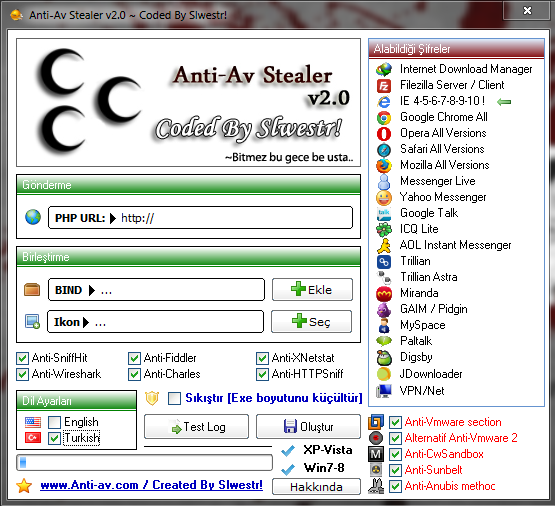This screenshot has height=506, width=555.
Task: Toggle the Anti-Vmware section checkbox
Action: click(x=395, y=422)
